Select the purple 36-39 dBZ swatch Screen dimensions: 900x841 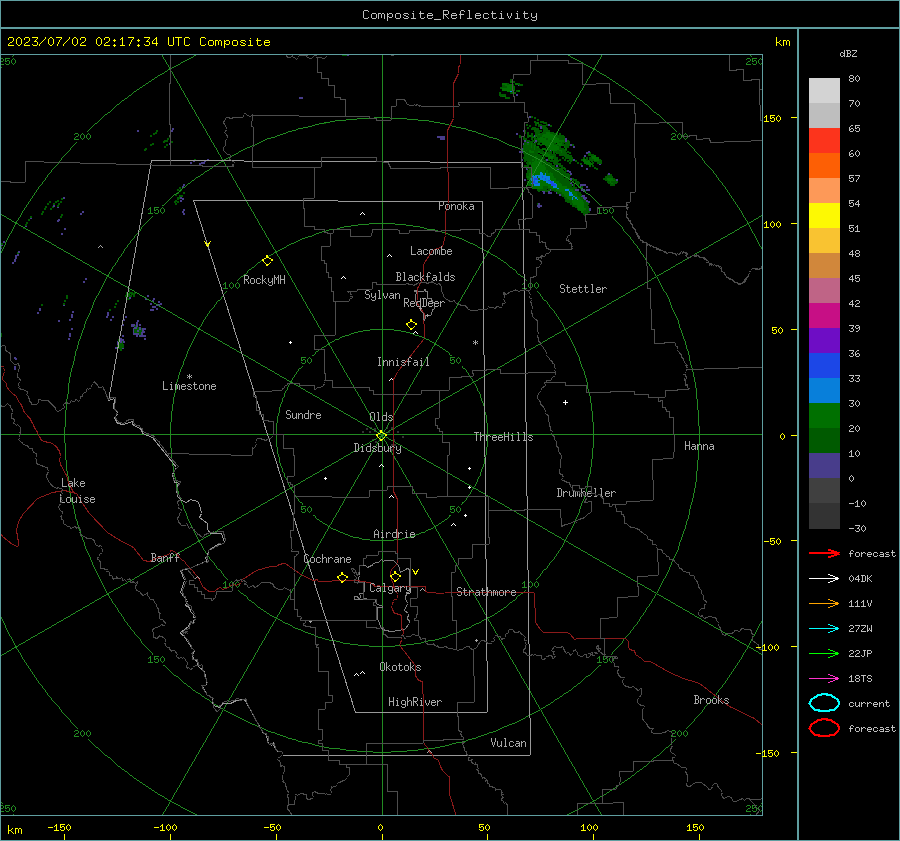[x=824, y=341]
